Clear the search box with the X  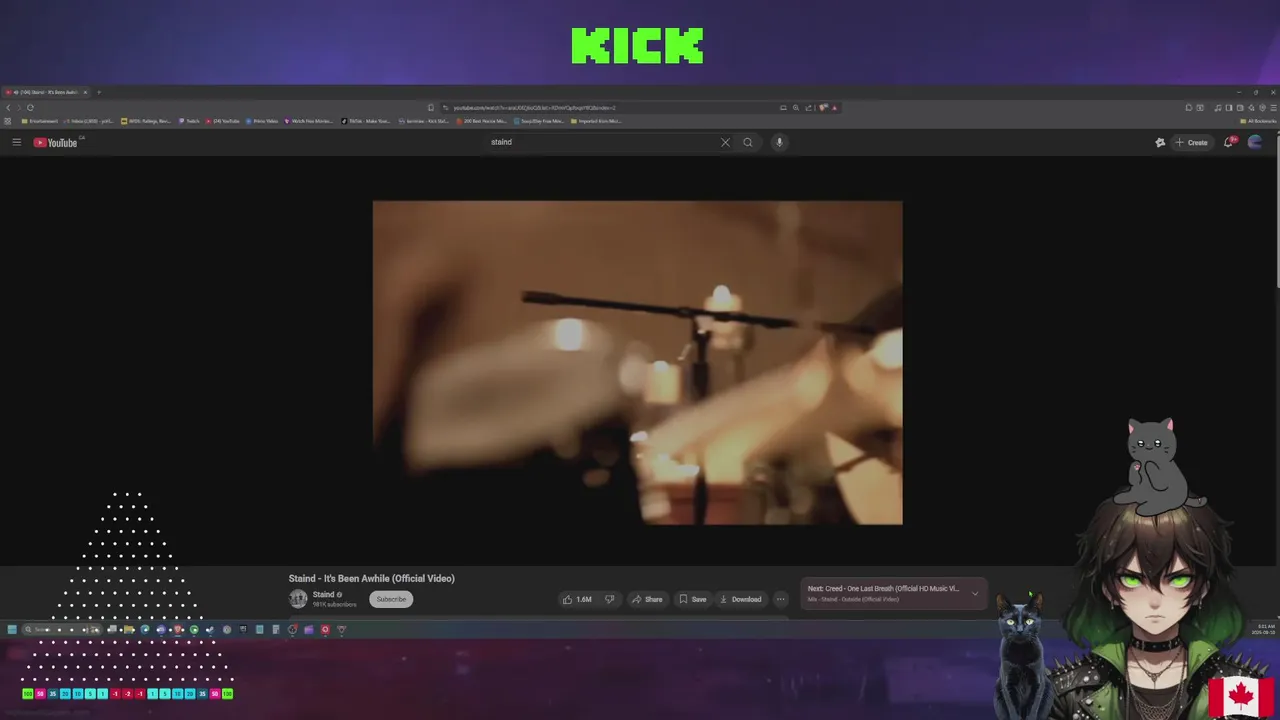pyautogui.click(x=725, y=142)
